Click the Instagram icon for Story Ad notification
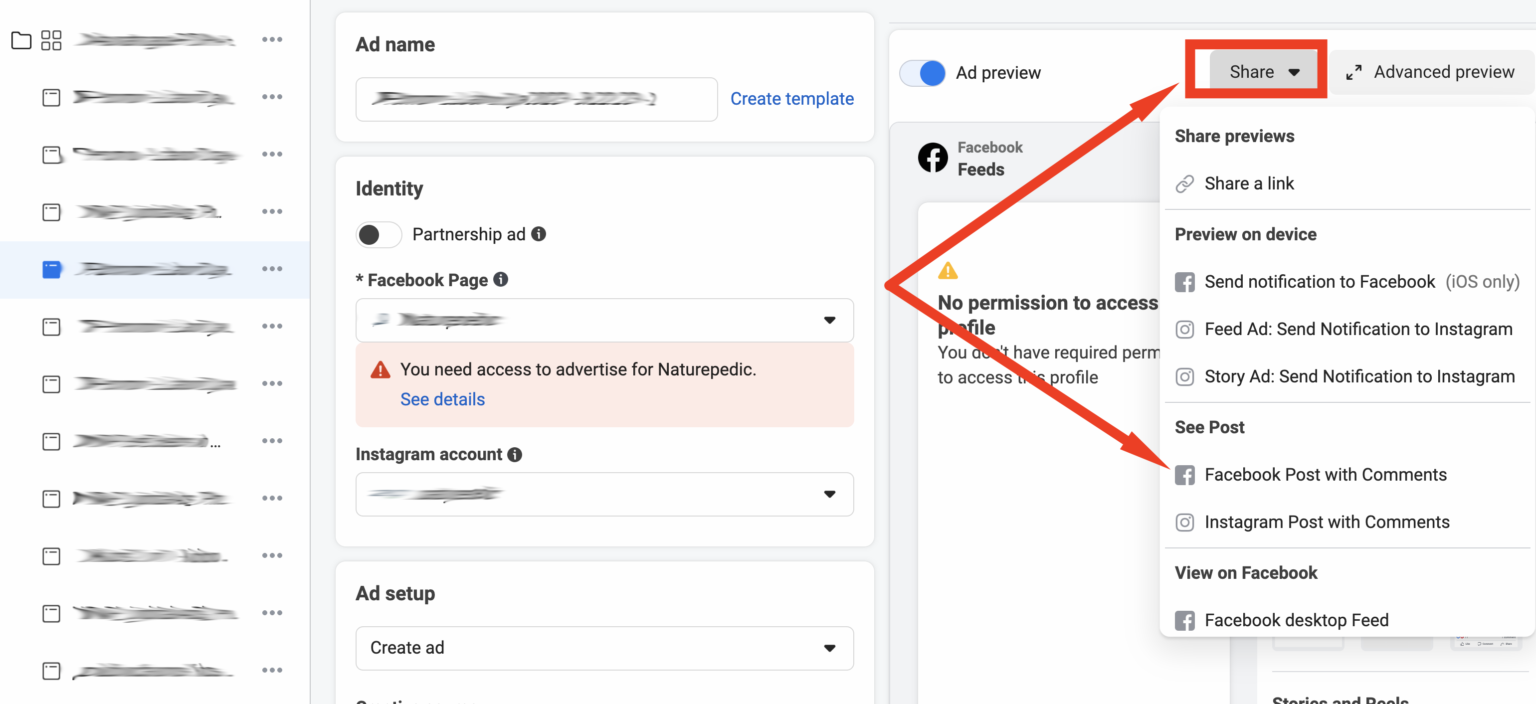Image resolution: width=1536 pixels, height=704 pixels. (x=1185, y=377)
